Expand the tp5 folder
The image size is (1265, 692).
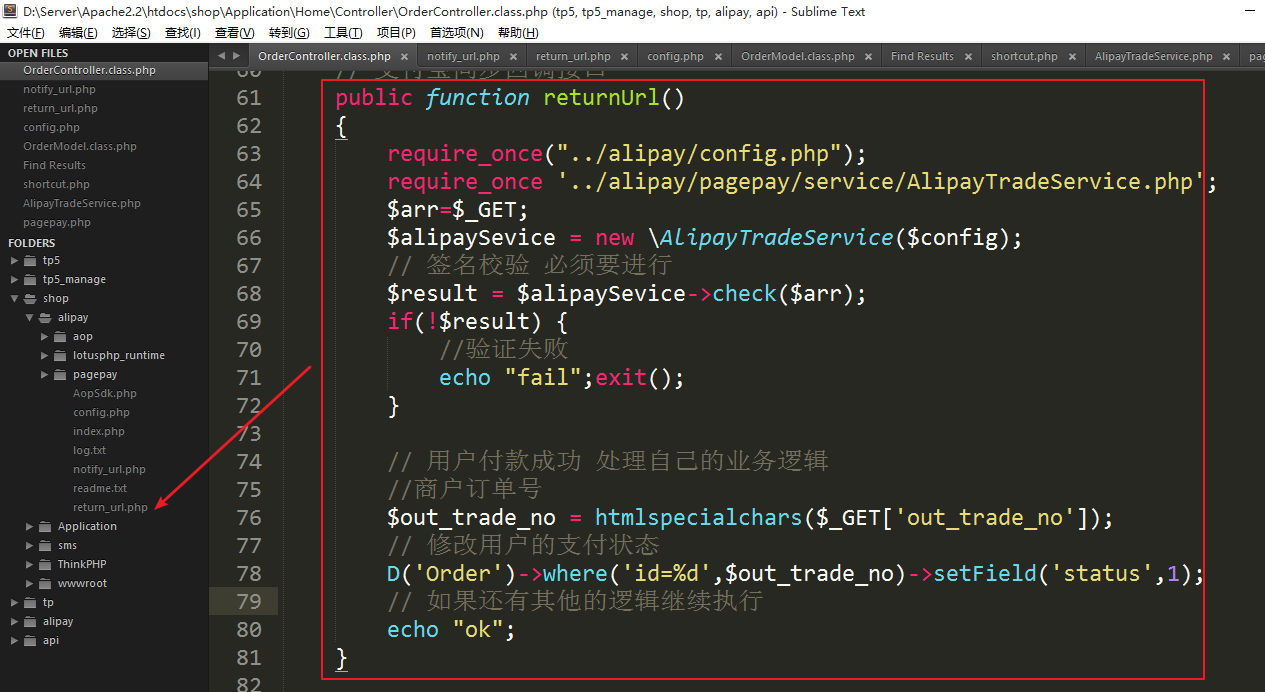pos(14,260)
